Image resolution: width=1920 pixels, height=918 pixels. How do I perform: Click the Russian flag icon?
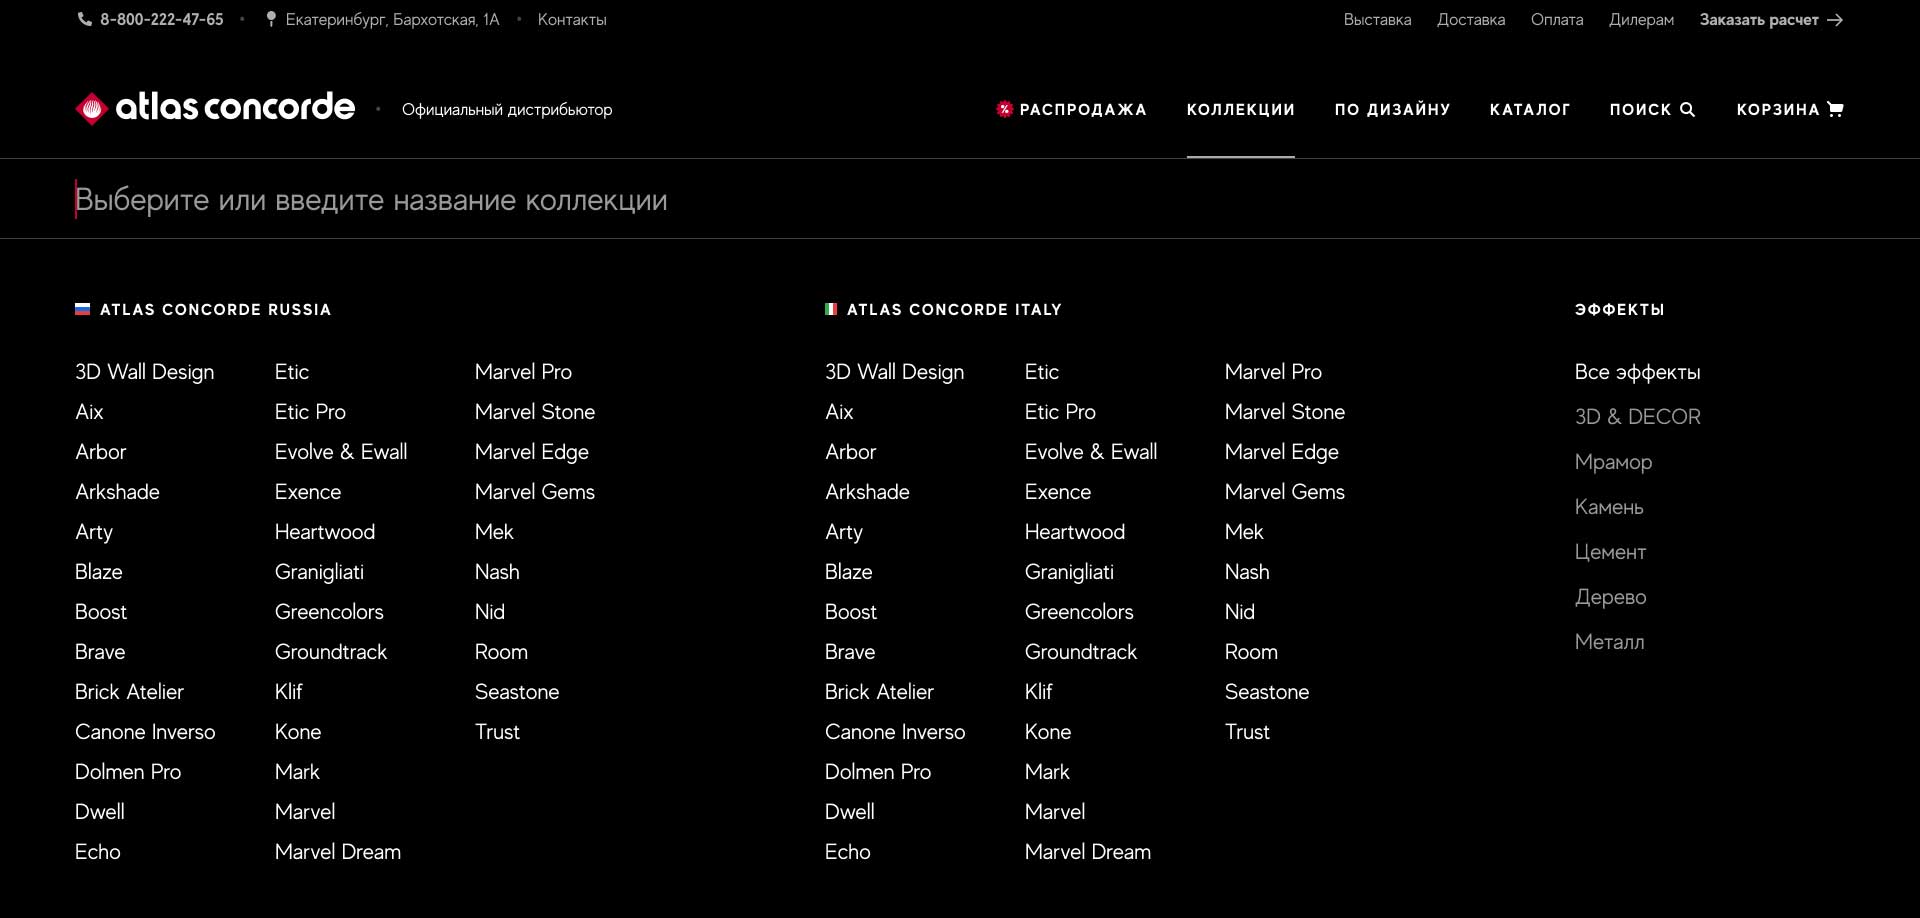(x=83, y=309)
